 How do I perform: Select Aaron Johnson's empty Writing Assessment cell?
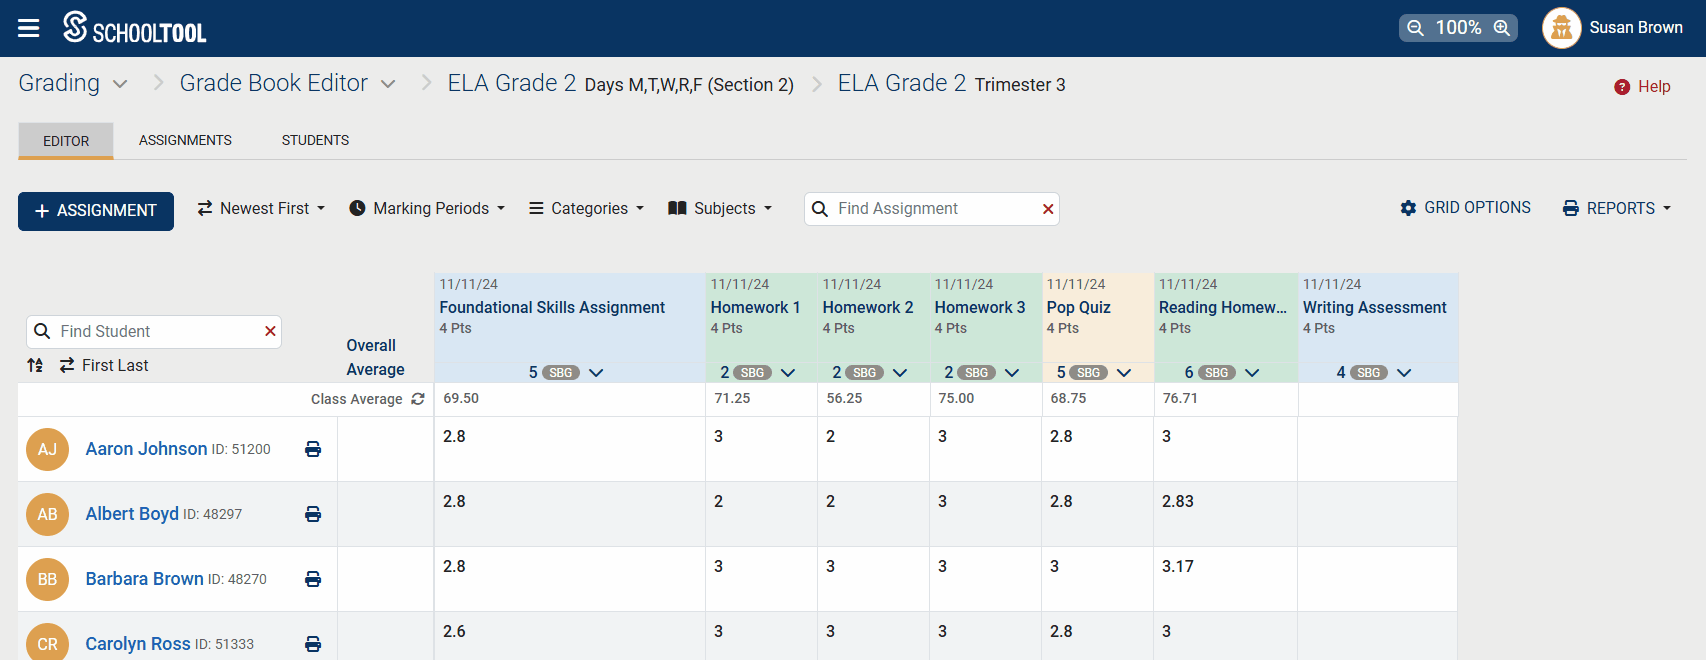(x=1377, y=449)
